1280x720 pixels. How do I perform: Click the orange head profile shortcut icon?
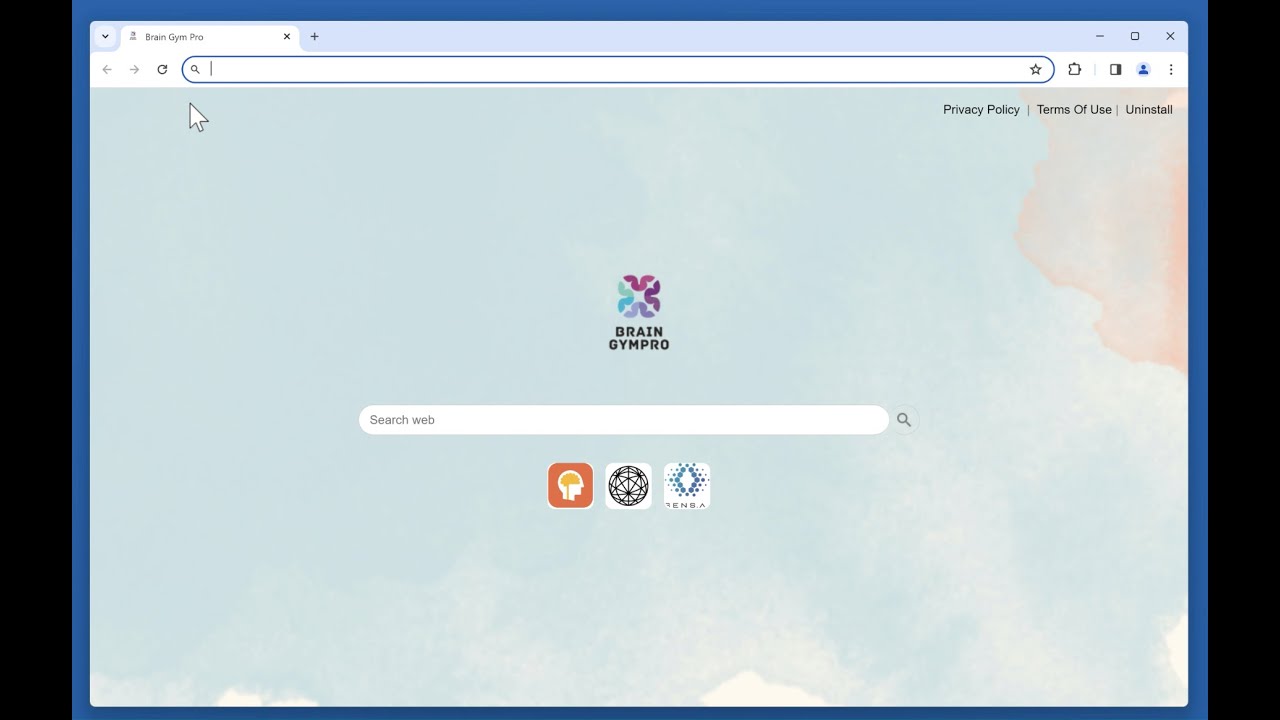click(x=570, y=485)
